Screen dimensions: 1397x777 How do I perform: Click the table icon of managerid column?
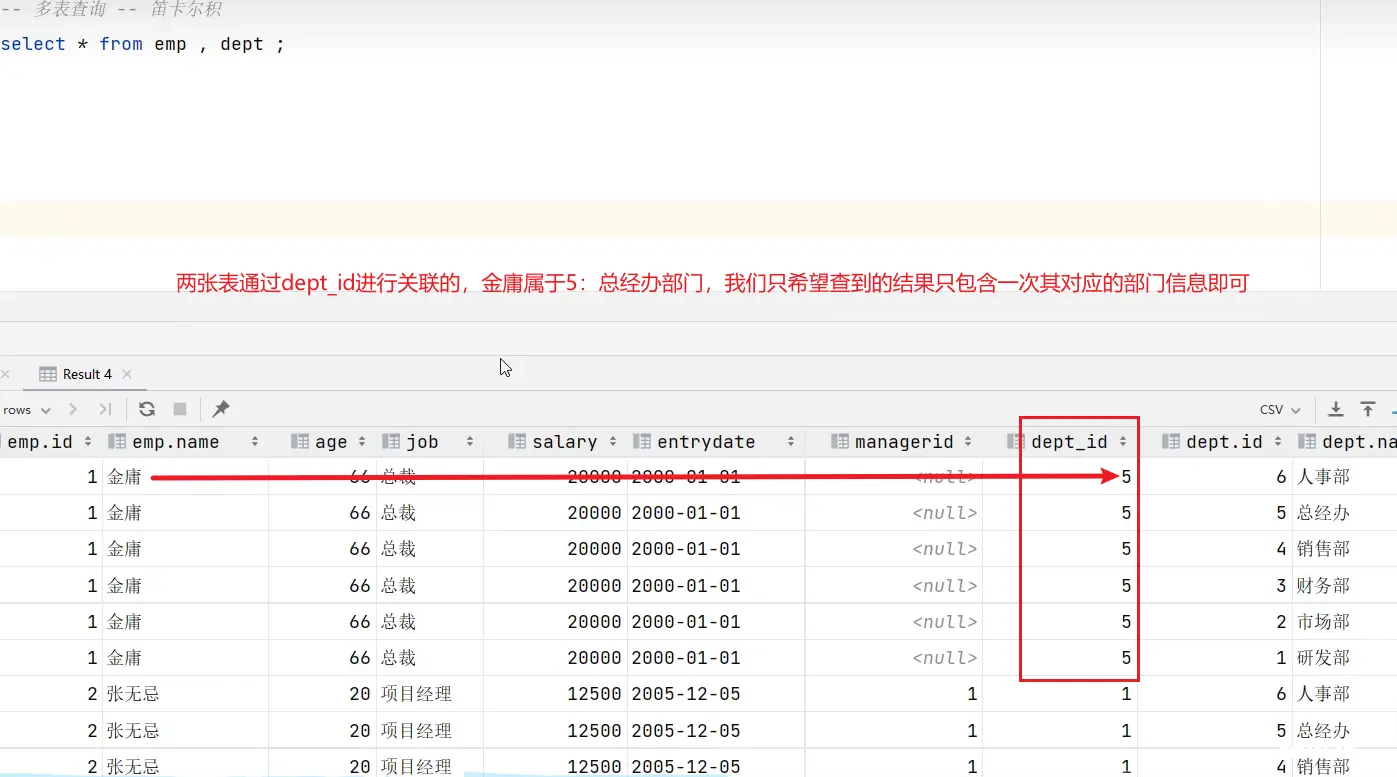tap(840, 442)
